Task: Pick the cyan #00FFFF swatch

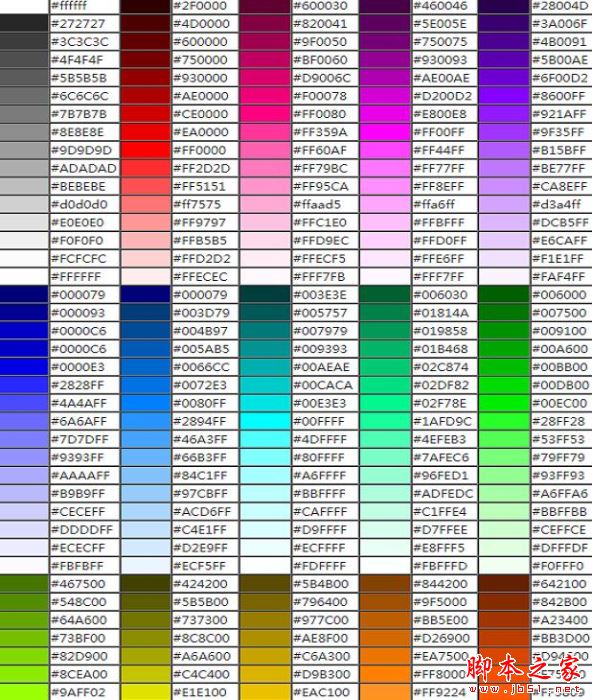Action: (265, 421)
